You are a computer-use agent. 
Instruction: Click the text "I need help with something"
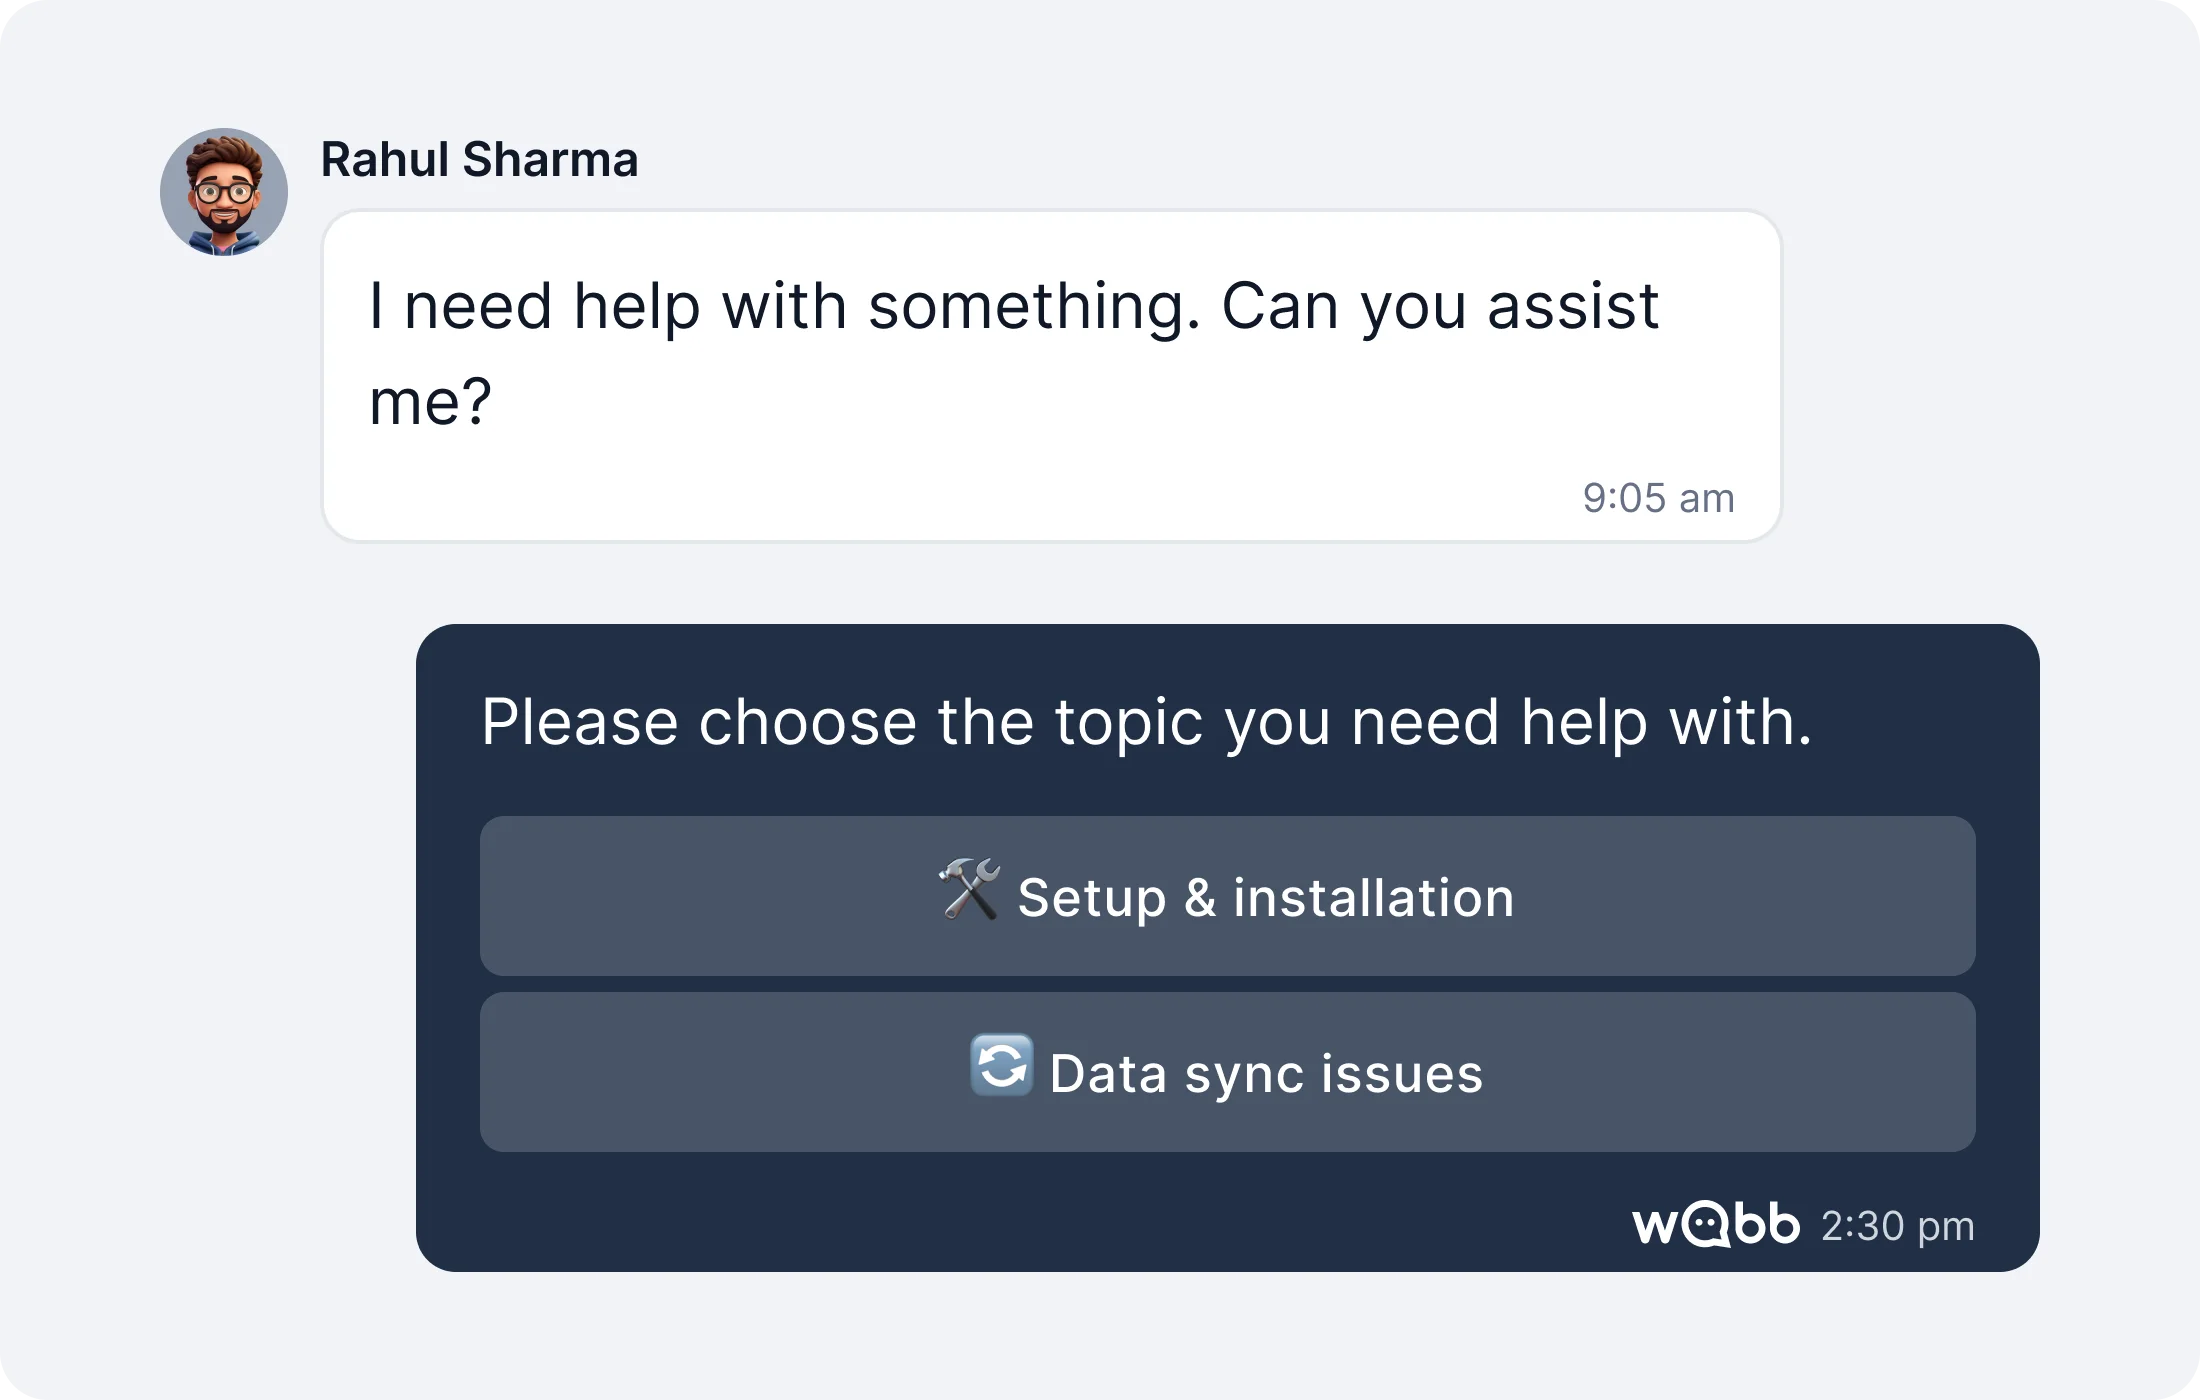(x=784, y=306)
